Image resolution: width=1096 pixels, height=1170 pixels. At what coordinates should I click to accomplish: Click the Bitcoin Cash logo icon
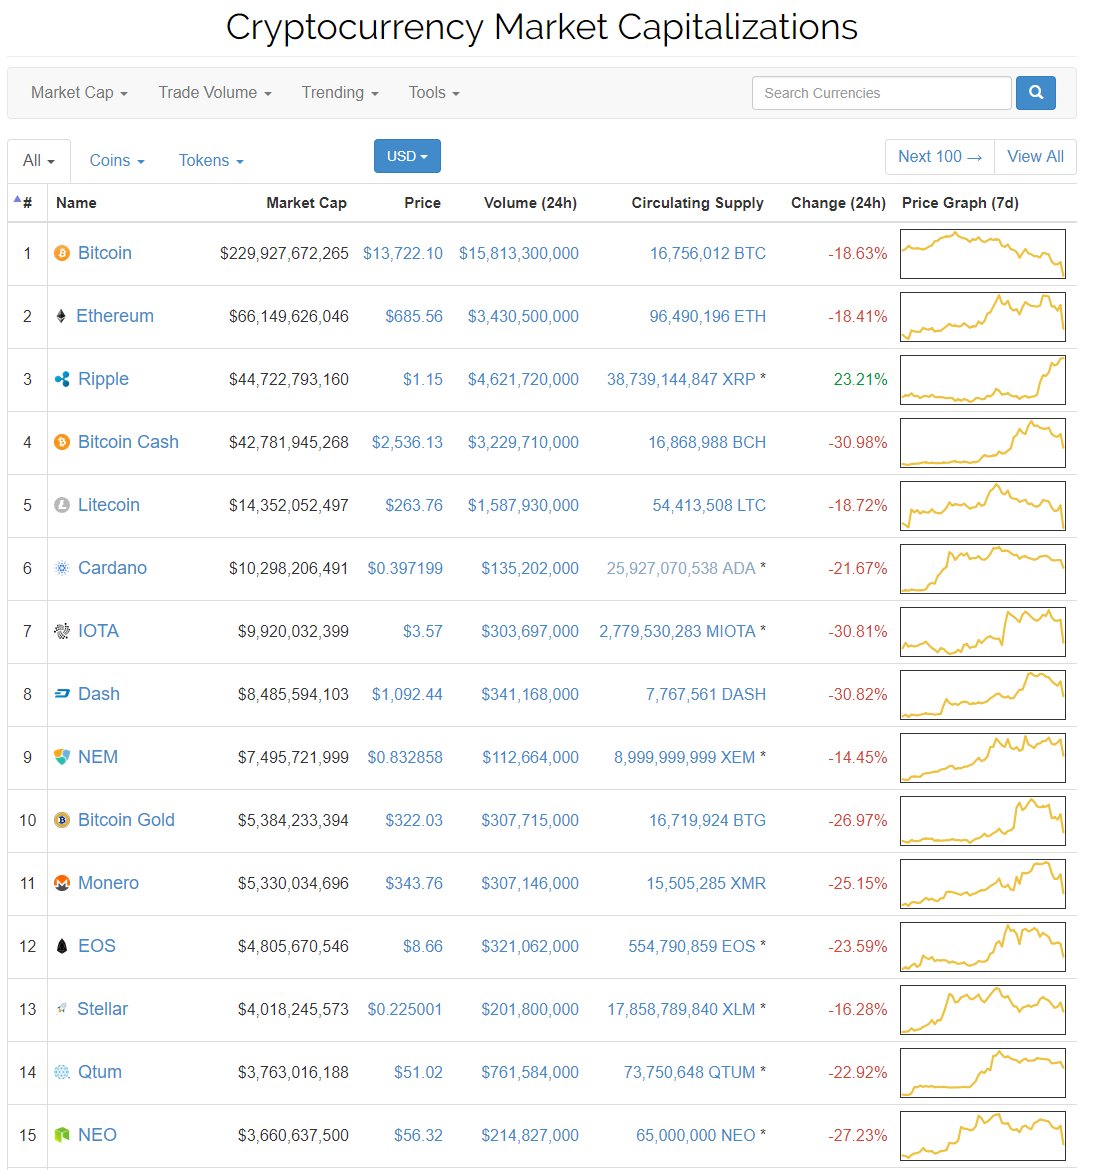click(62, 442)
